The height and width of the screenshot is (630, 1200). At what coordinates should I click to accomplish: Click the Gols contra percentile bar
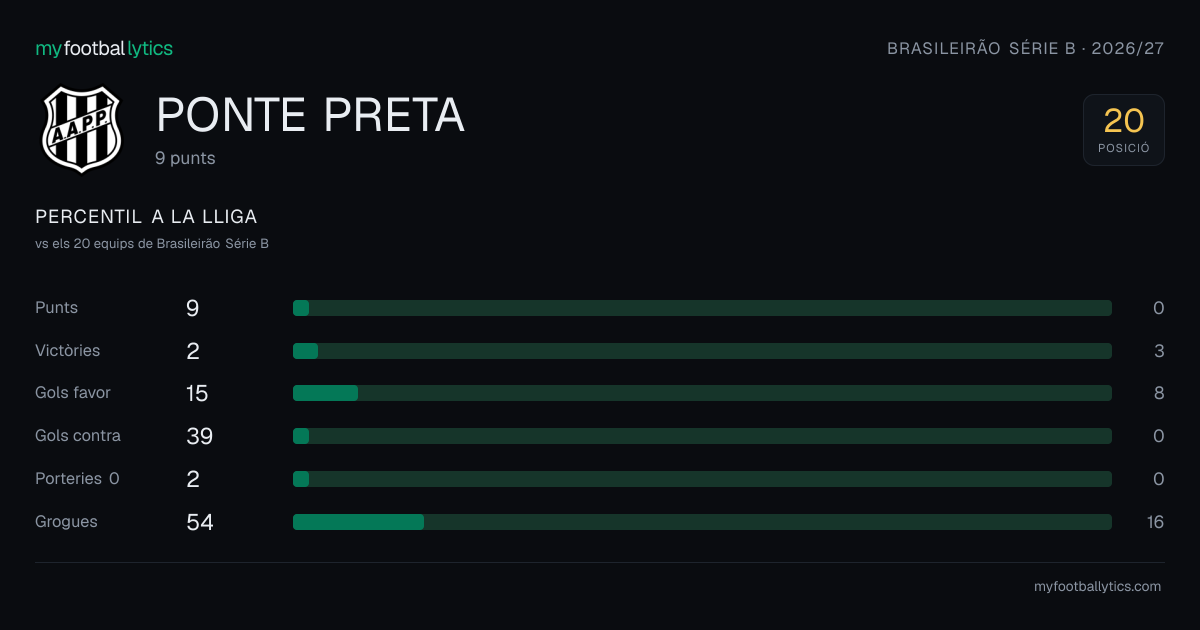pos(702,436)
